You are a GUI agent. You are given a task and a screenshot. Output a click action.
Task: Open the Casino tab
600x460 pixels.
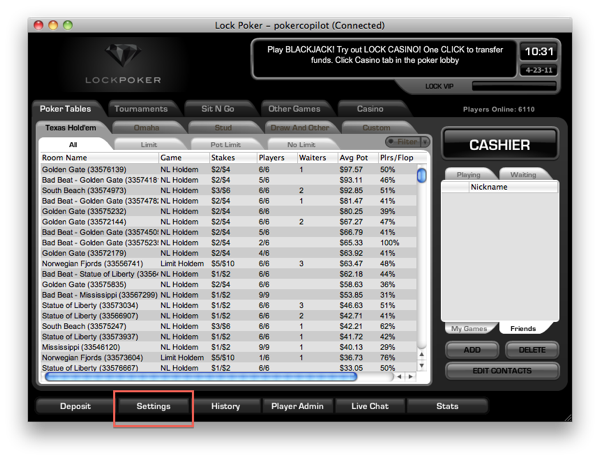(370, 109)
